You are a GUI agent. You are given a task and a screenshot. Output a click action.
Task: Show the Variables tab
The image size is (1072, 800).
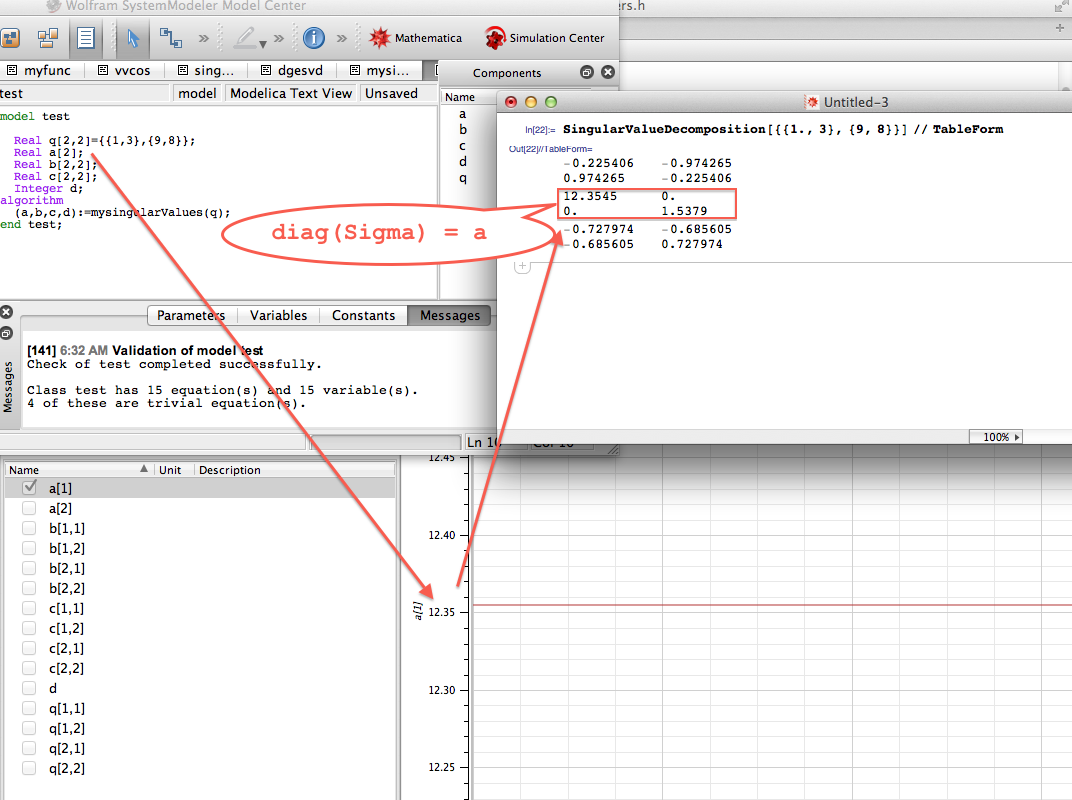[x=278, y=315]
